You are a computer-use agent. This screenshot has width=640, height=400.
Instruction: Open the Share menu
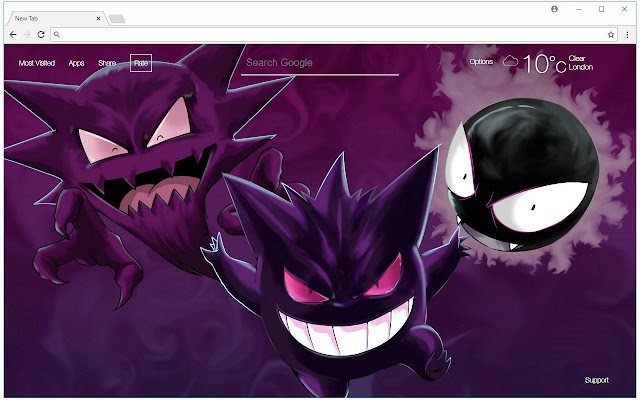[107, 63]
